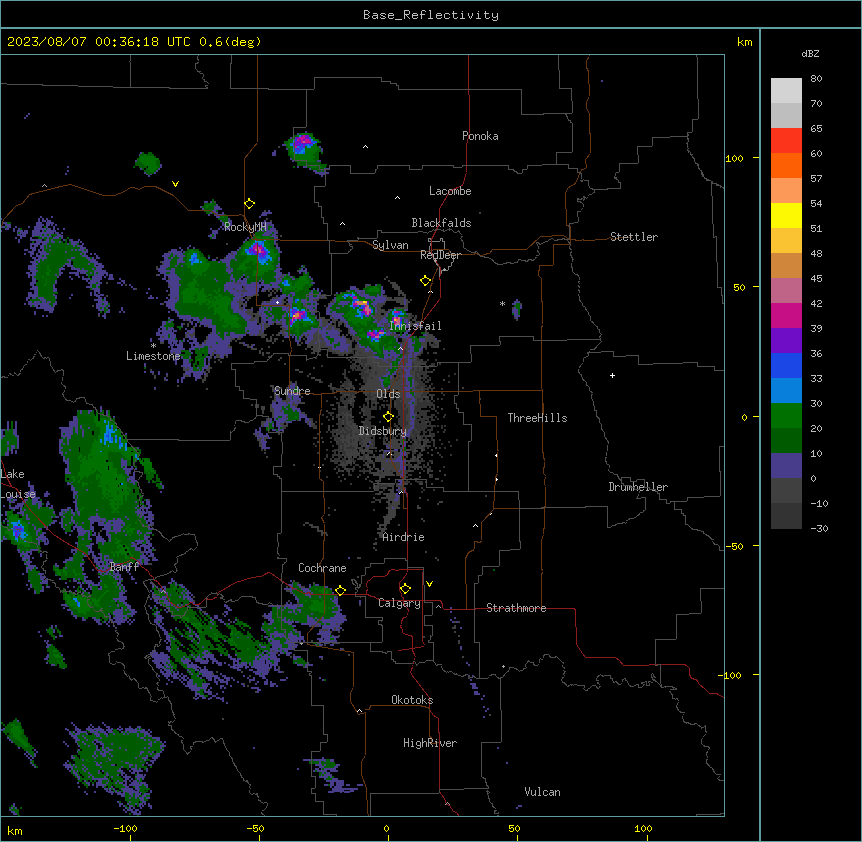Click the Sylvan label on map

390,245
